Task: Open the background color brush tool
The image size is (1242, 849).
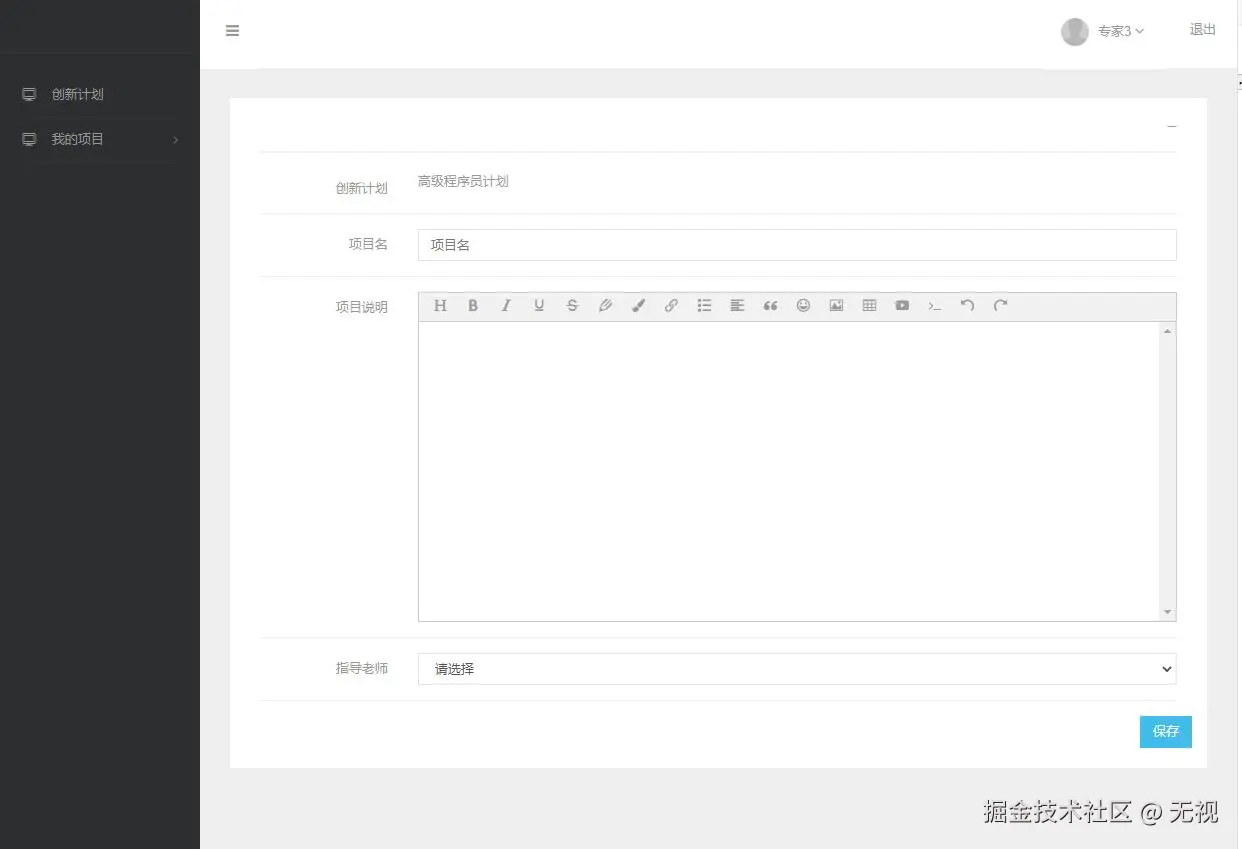Action: coord(638,306)
